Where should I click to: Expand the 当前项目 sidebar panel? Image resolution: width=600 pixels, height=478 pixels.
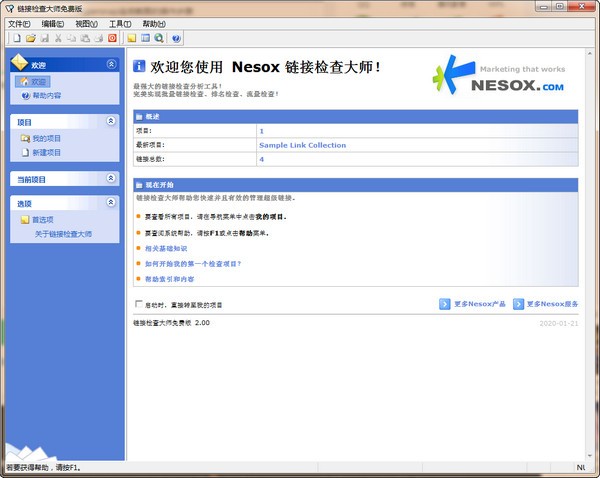coord(110,178)
